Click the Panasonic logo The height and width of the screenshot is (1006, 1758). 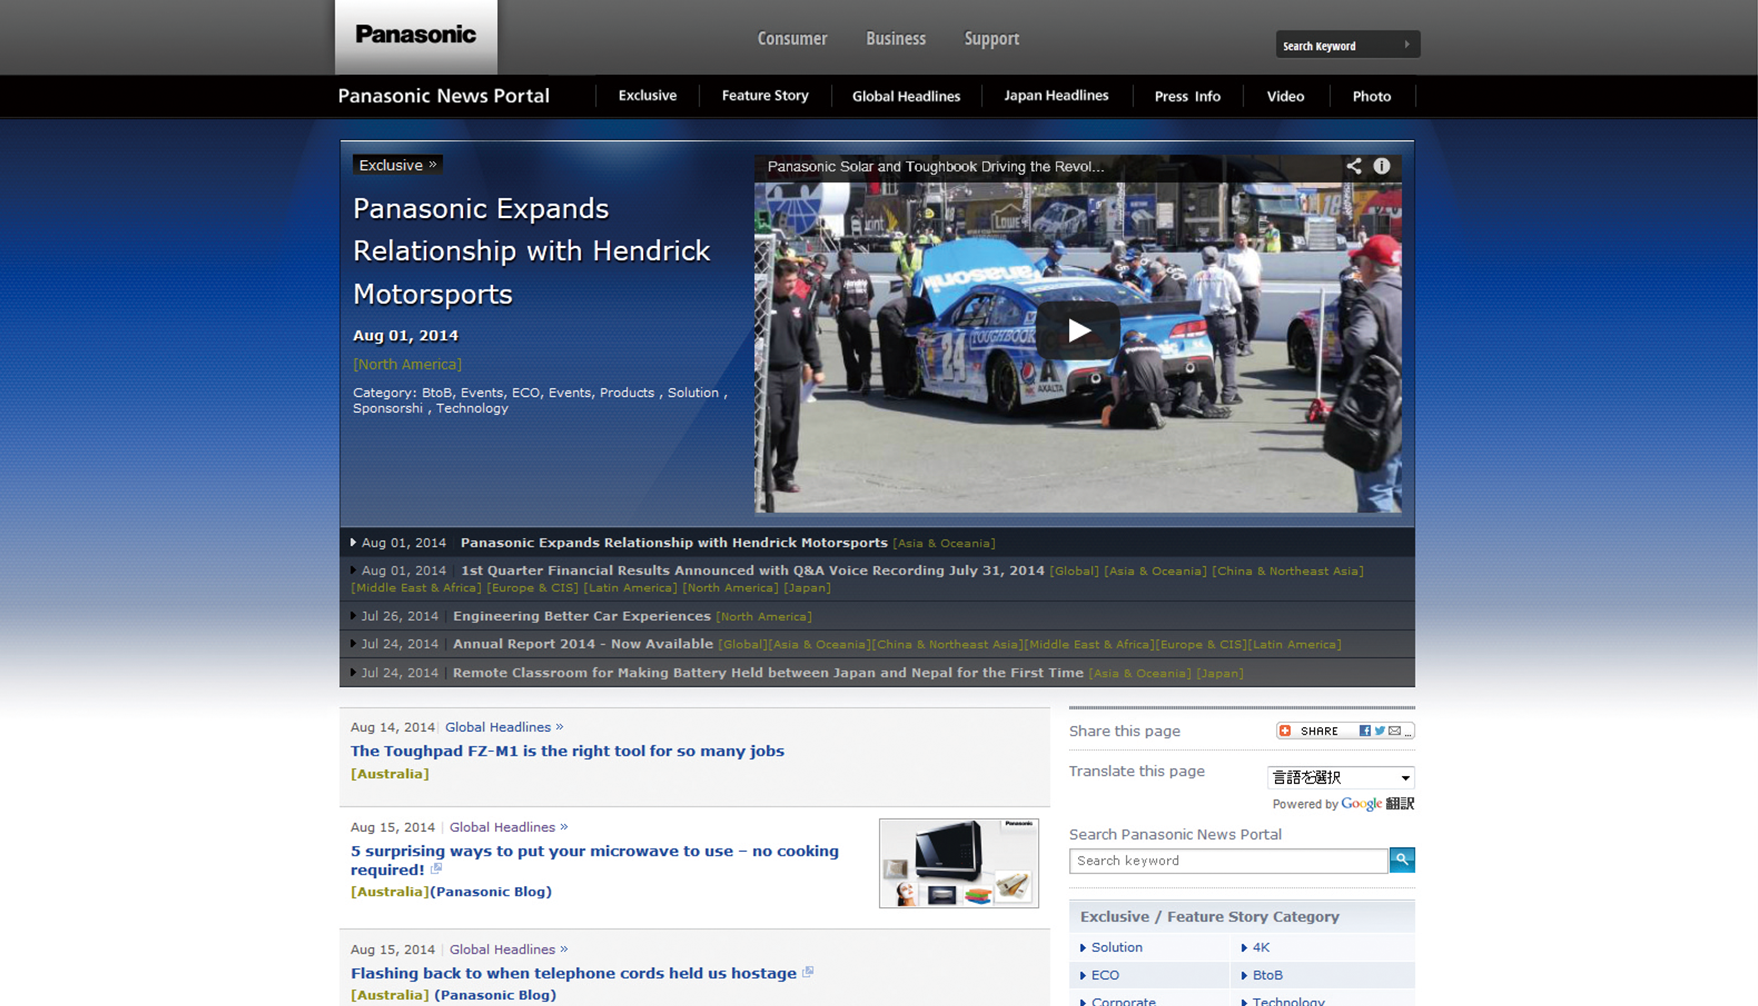coord(416,36)
